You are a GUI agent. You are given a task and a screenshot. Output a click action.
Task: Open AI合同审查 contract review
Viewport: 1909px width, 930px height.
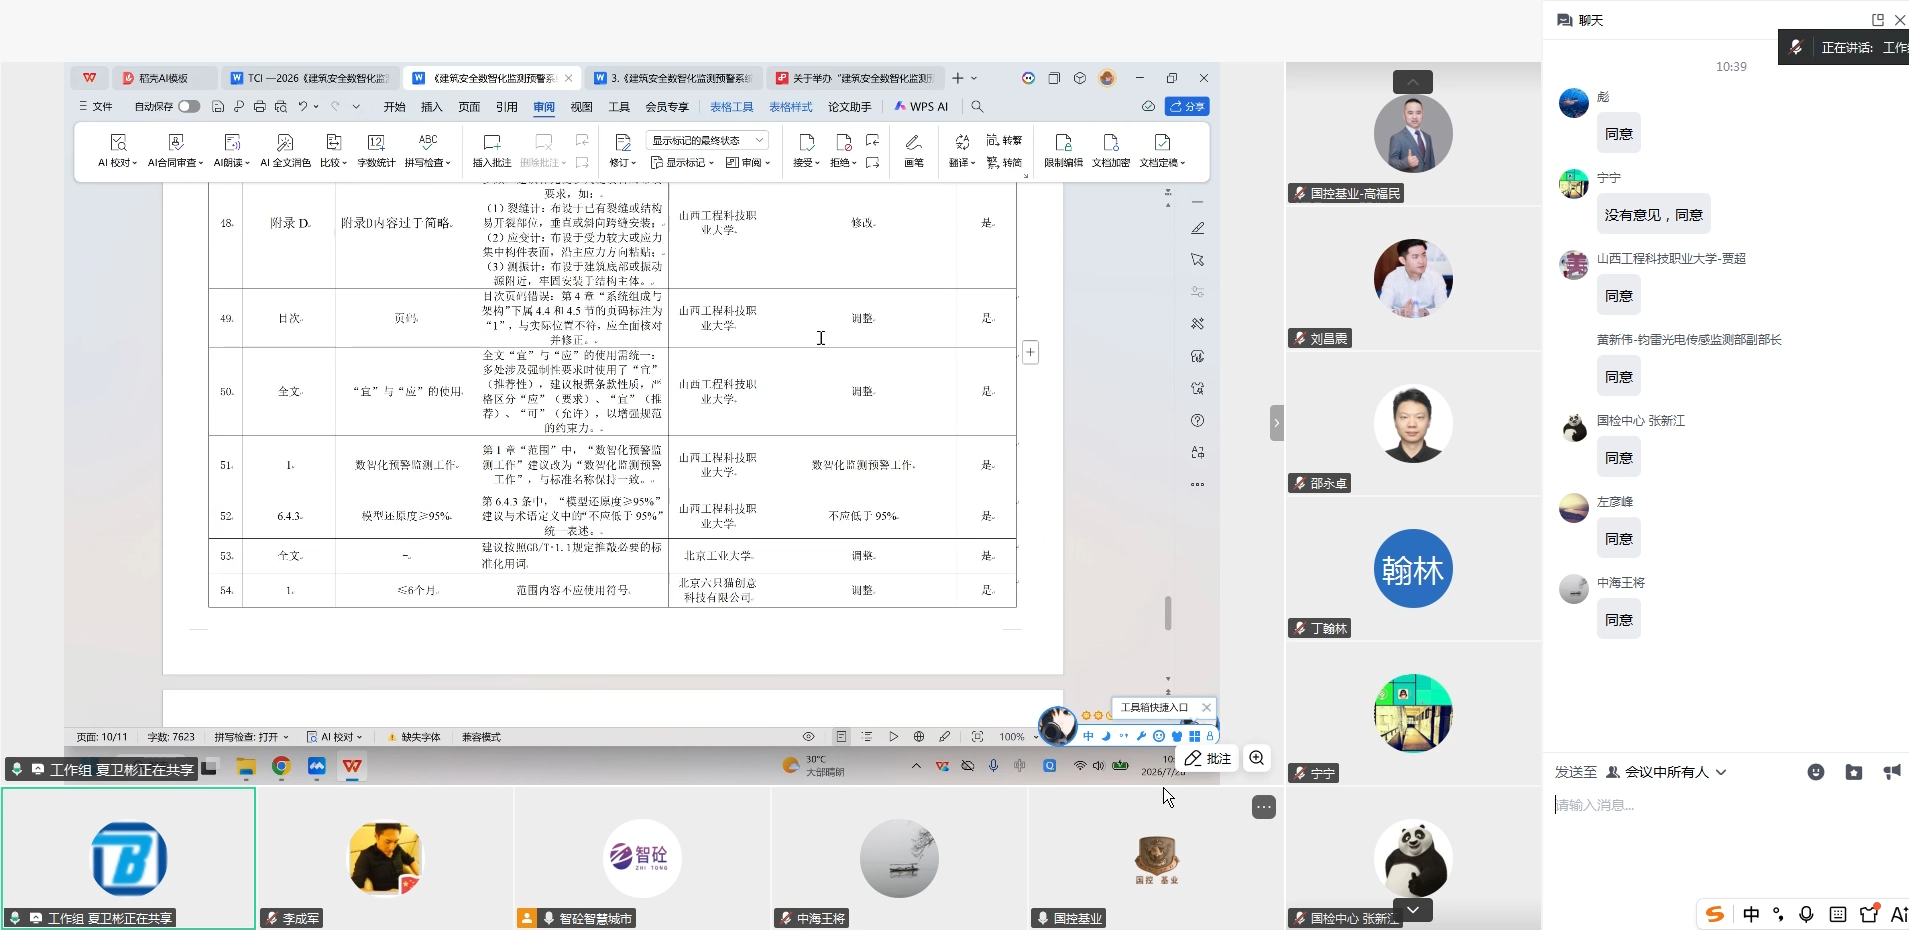tap(175, 150)
